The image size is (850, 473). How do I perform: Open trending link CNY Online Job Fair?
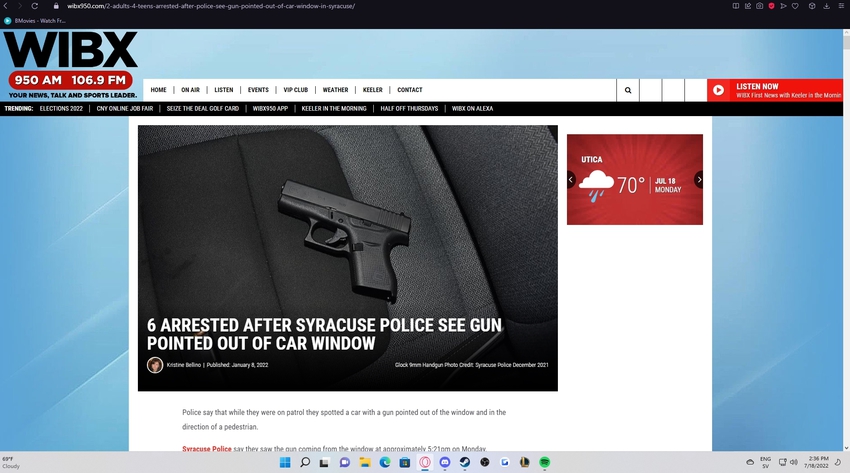125,108
